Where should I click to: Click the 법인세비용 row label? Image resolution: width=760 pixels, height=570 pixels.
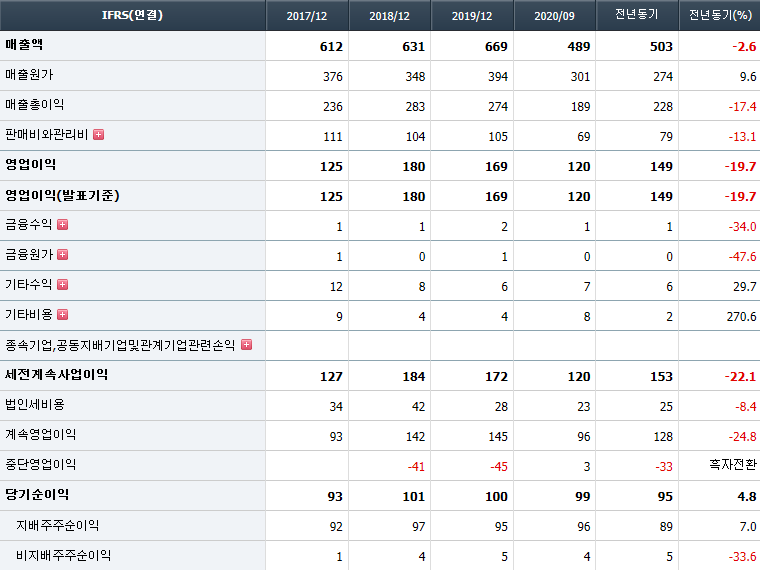point(34,405)
